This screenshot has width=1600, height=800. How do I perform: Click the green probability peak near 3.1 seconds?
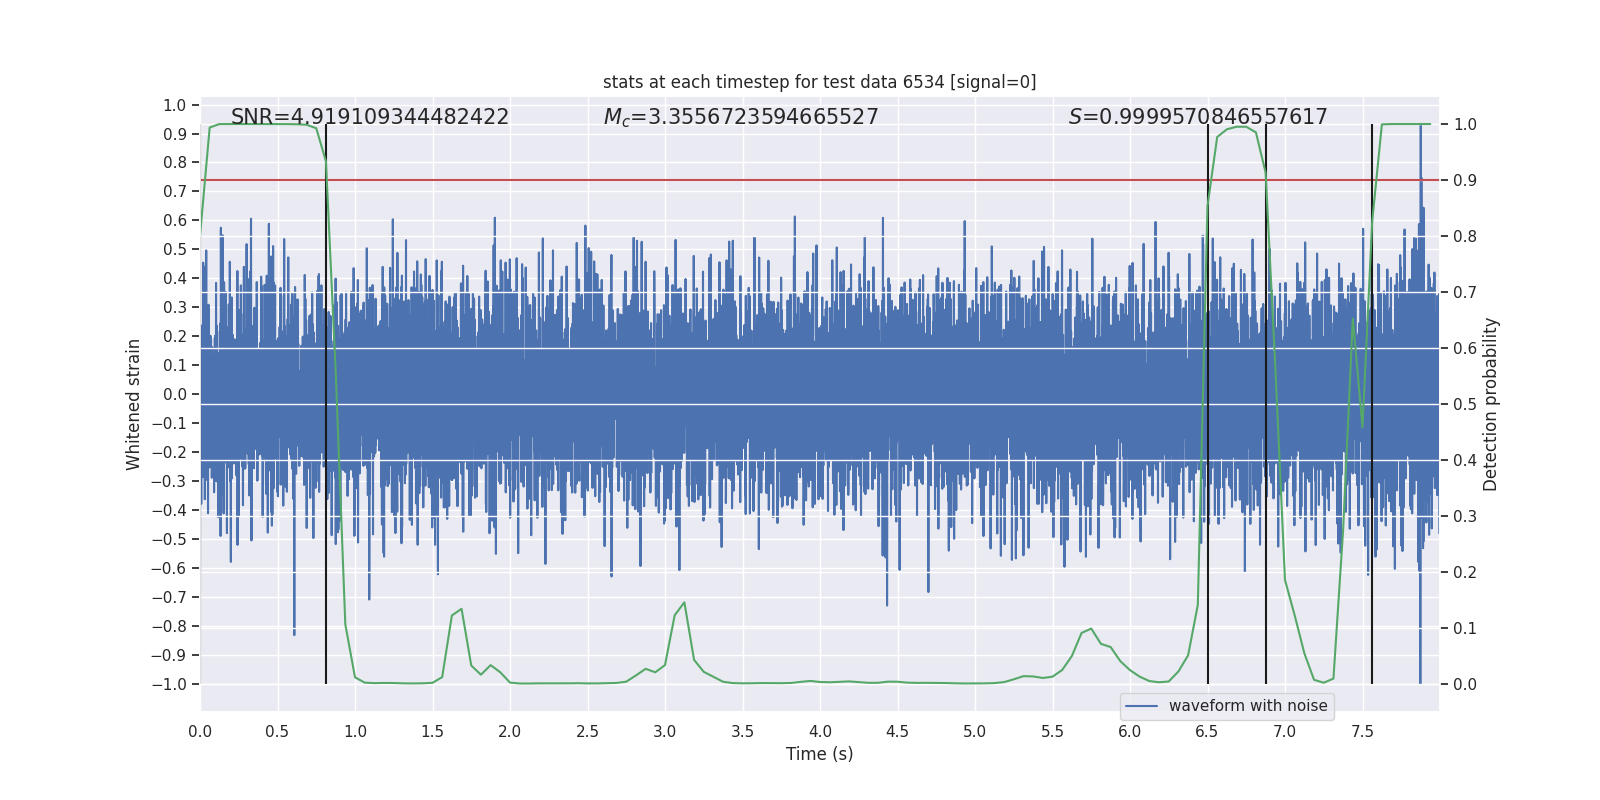(x=684, y=603)
